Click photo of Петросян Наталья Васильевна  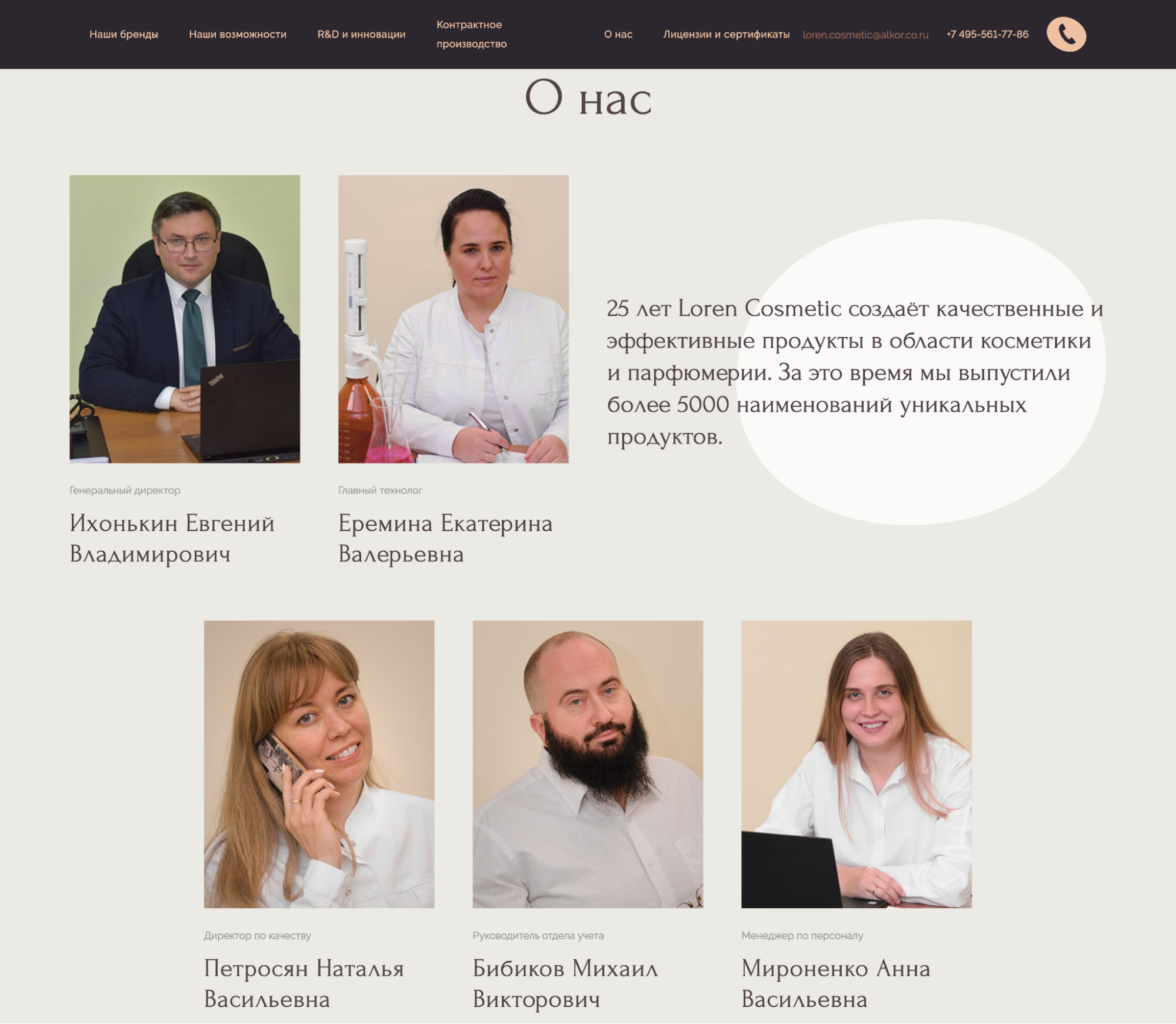tap(319, 764)
